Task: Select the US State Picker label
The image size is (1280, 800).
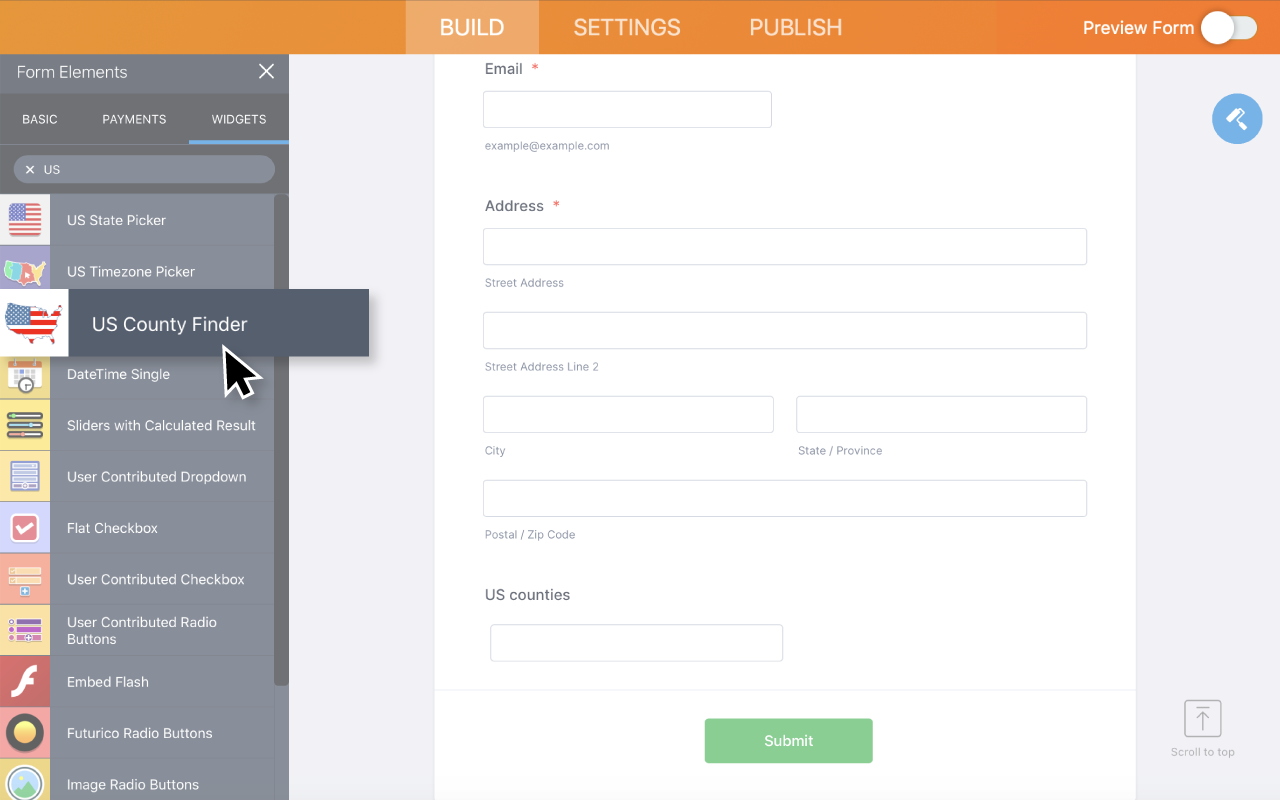Action: click(x=116, y=220)
